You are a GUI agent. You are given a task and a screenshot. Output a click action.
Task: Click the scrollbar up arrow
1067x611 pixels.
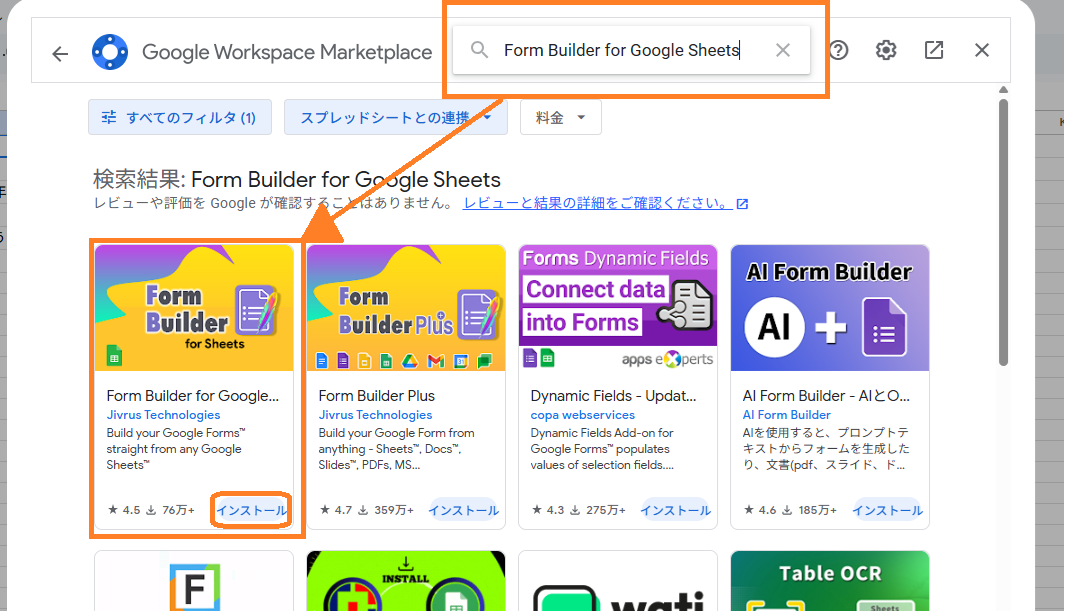(x=1003, y=90)
